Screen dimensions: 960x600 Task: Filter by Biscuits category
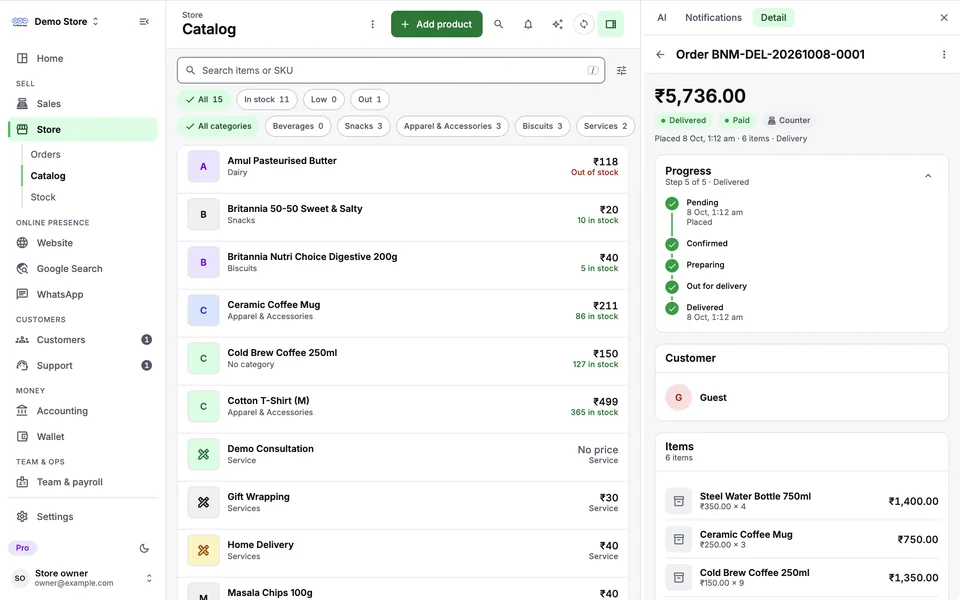[x=542, y=126]
